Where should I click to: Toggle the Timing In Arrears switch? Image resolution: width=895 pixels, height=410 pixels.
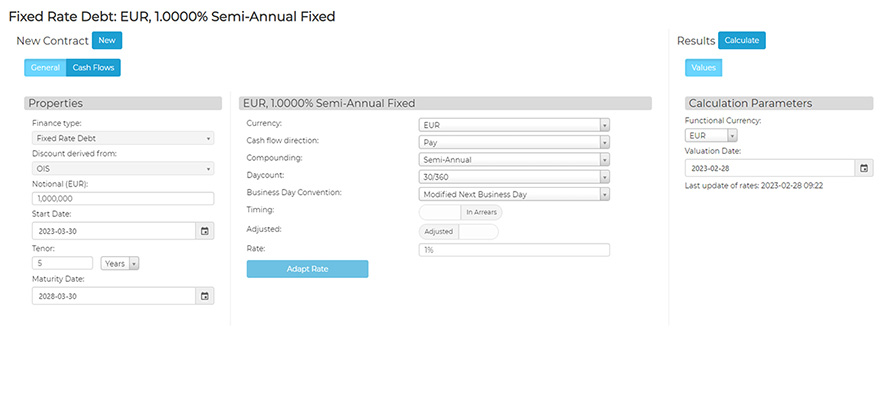[460, 212]
